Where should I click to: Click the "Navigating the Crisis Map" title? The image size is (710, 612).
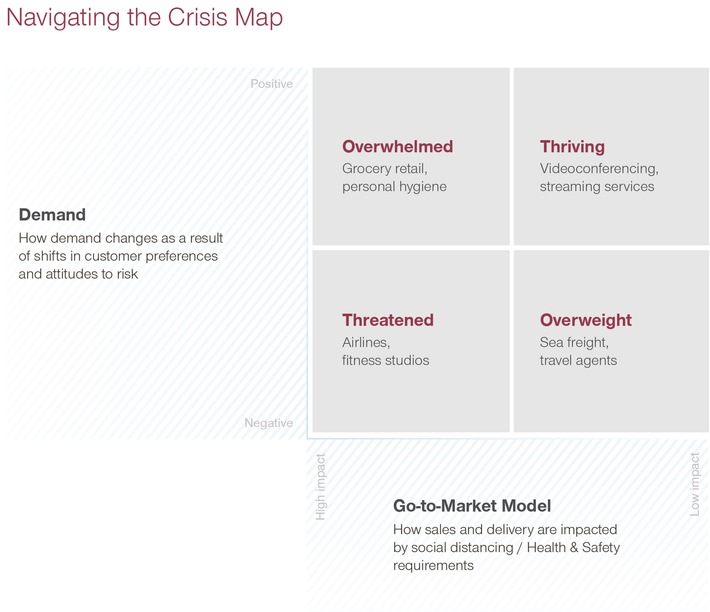(145, 18)
